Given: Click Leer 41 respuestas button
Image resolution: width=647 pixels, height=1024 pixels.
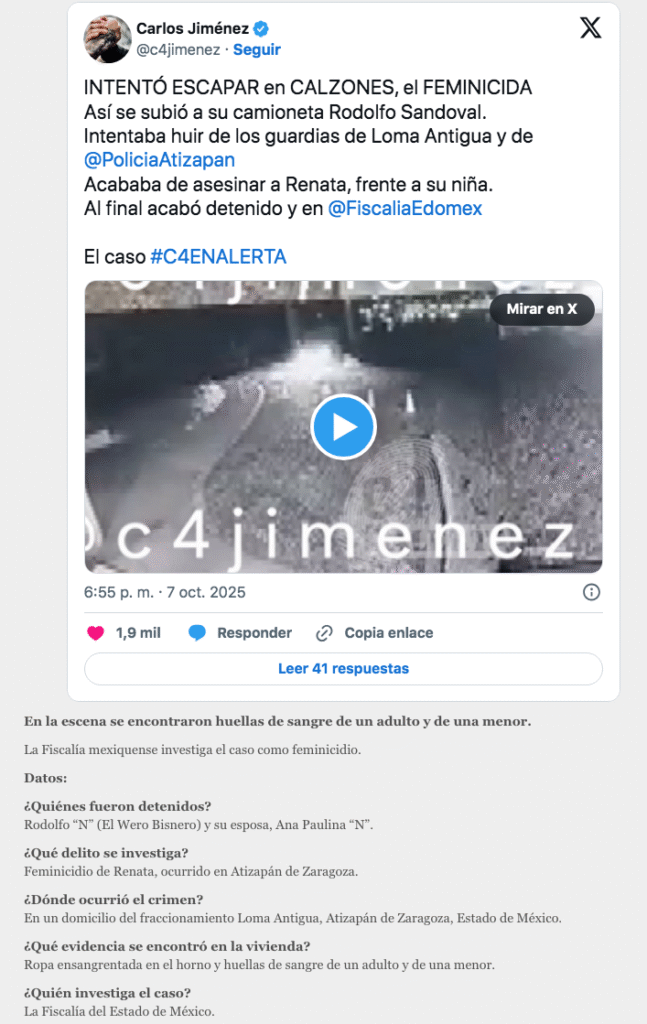Looking at the screenshot, I should pos(343,669).
